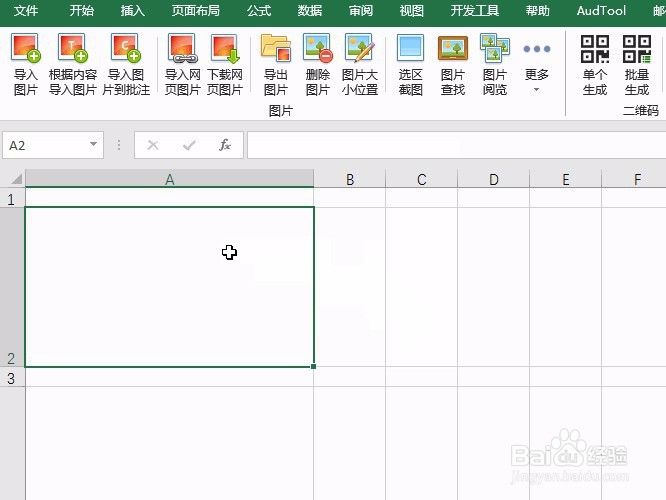Open the 视图 view tab
The width and height of the screenshot is (666, 500).
pyautogui.click(x=412, y=11)
